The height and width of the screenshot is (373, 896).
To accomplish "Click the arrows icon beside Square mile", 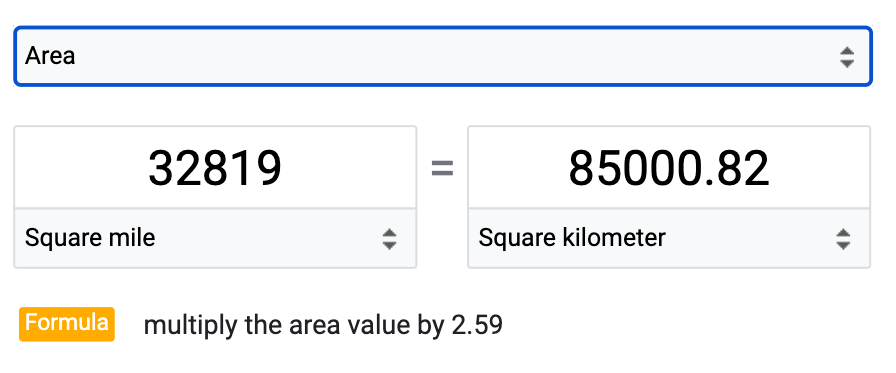I will pyautogui.click(x=389, y=239).
